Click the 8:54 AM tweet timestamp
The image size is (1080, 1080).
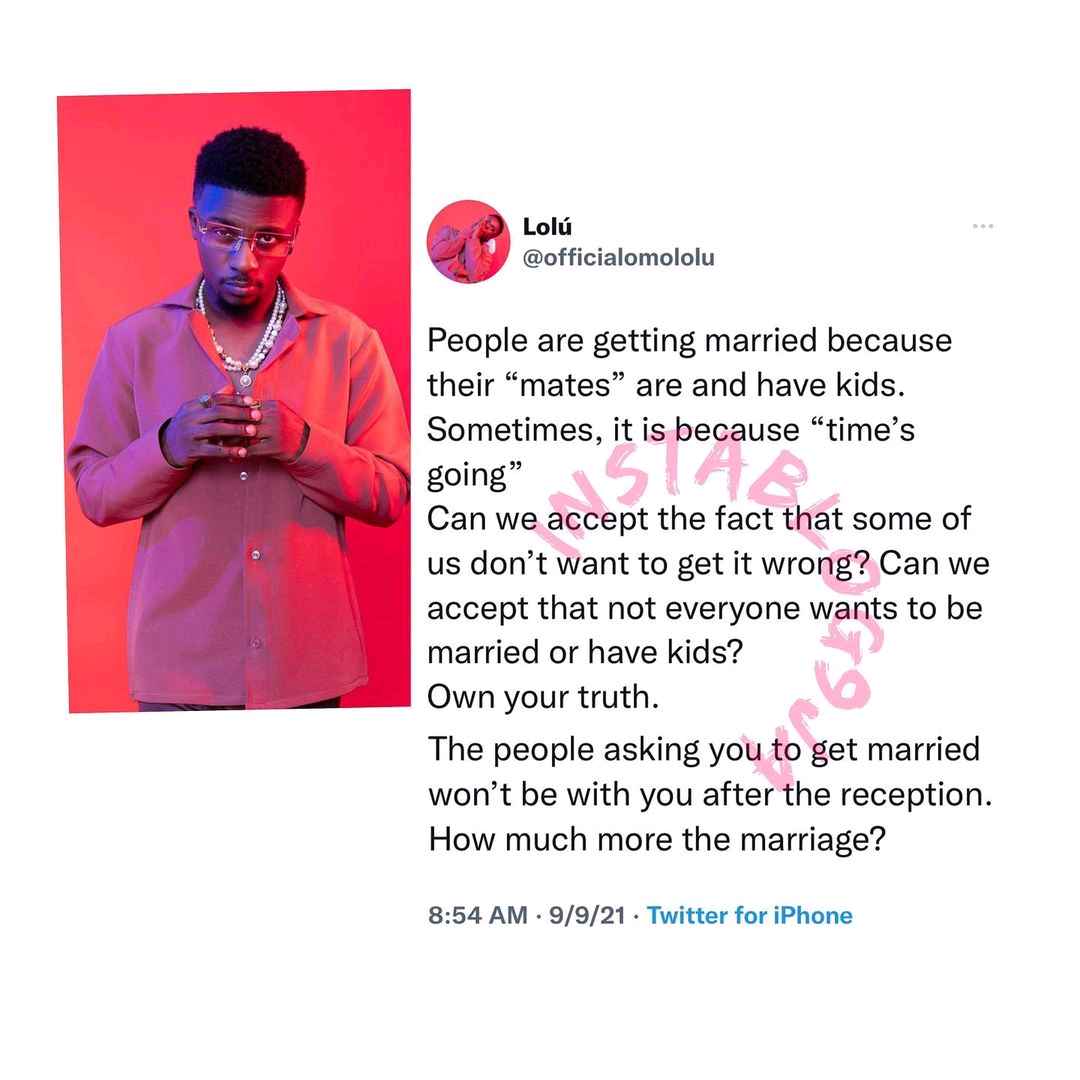477,915
